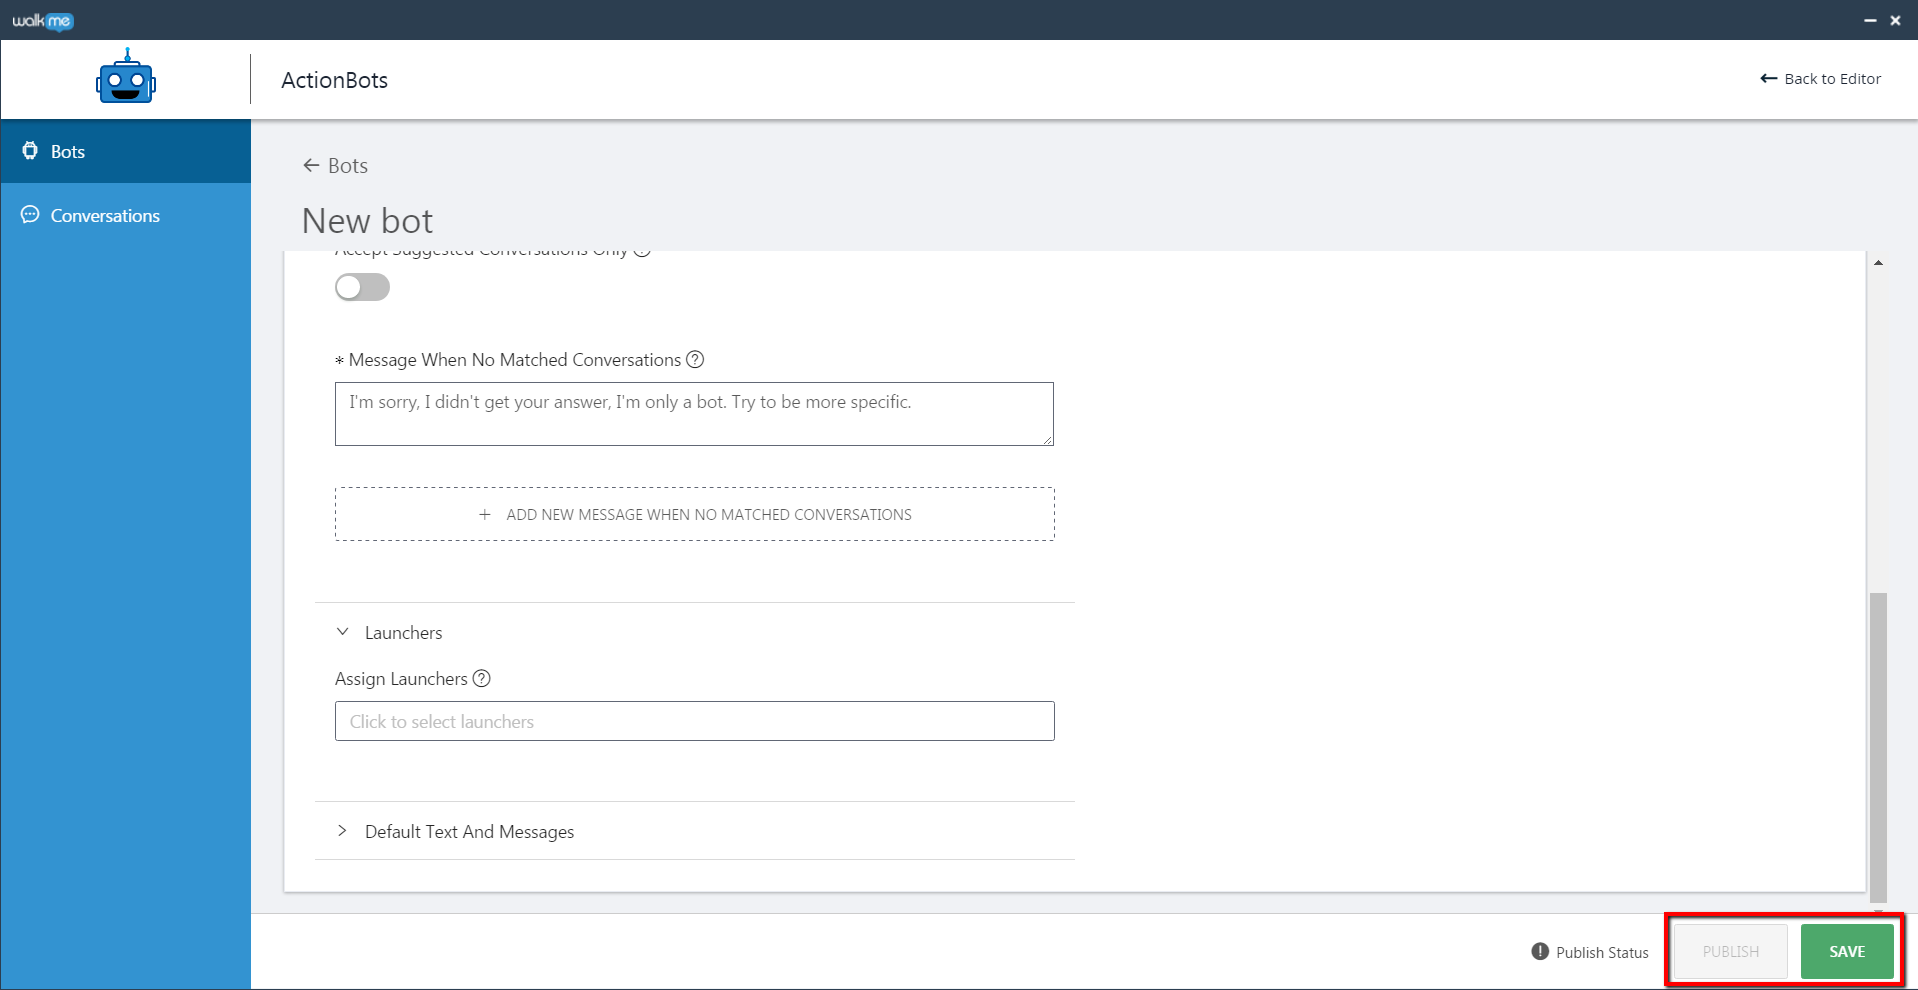The height and width of the screenshot is (990, 1918).
Task: Click the back arrow next to Bots
Action: (309, 165)
